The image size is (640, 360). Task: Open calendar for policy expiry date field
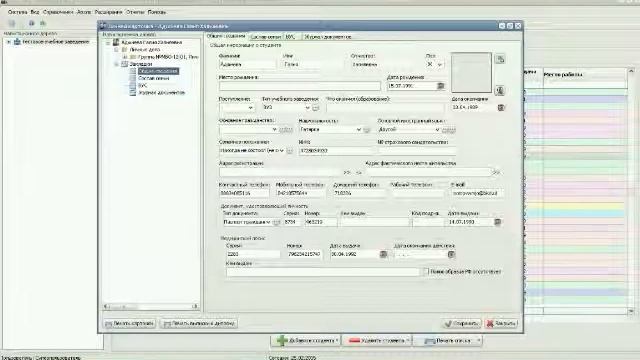click(x=451, y=254)
